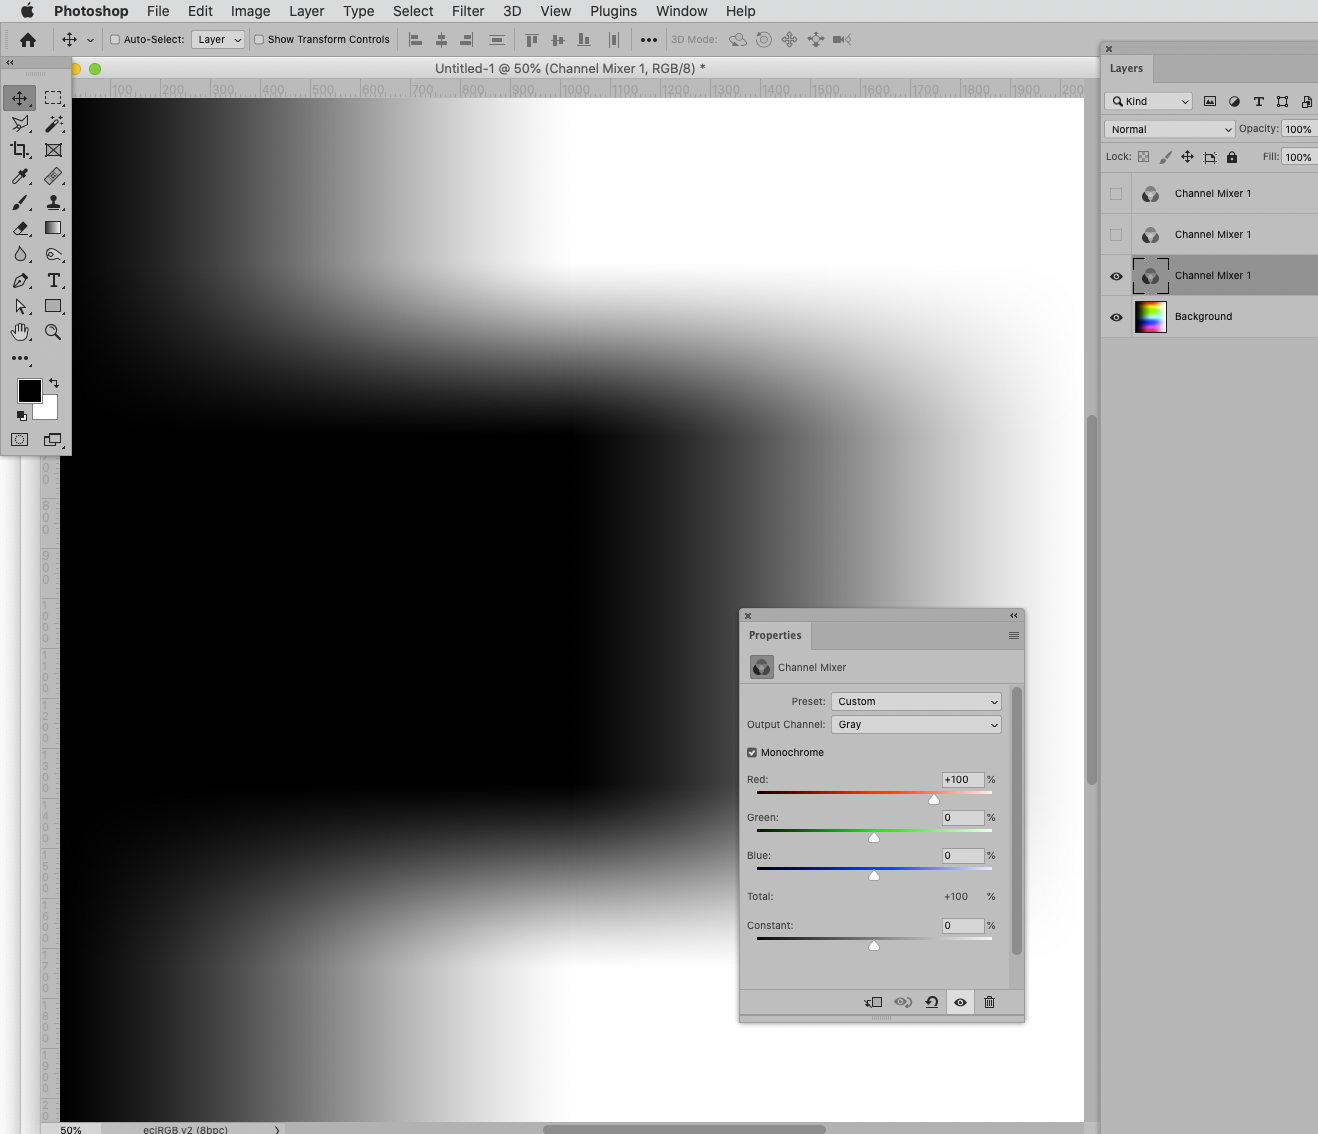Select the Horizontal Type tool
Viewport: 1318px width, 1134px height.
[53, 280]
